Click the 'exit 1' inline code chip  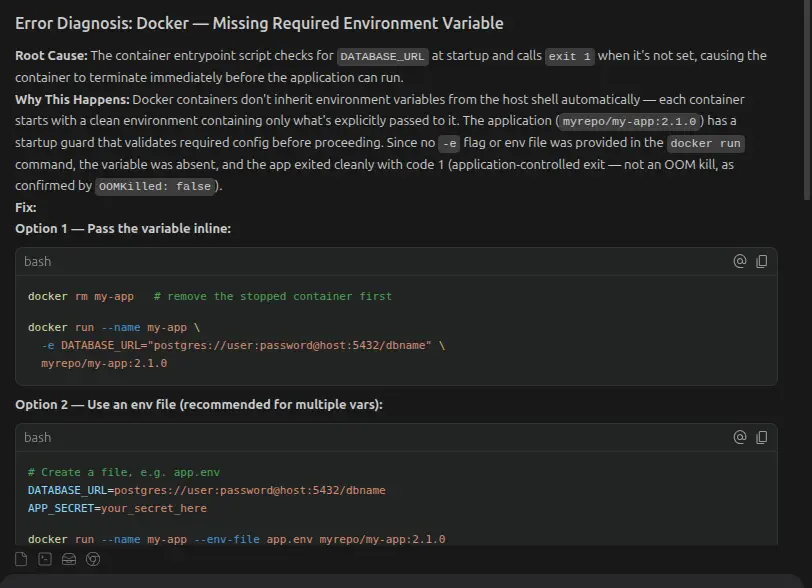(570, 56)
